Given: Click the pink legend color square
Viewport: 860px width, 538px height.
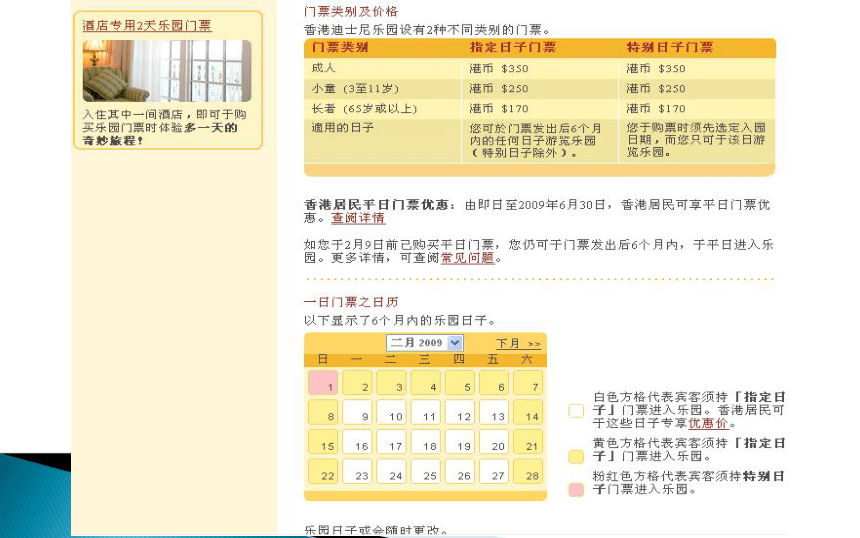Looking at the screenshot, I should tap(576, 490).
